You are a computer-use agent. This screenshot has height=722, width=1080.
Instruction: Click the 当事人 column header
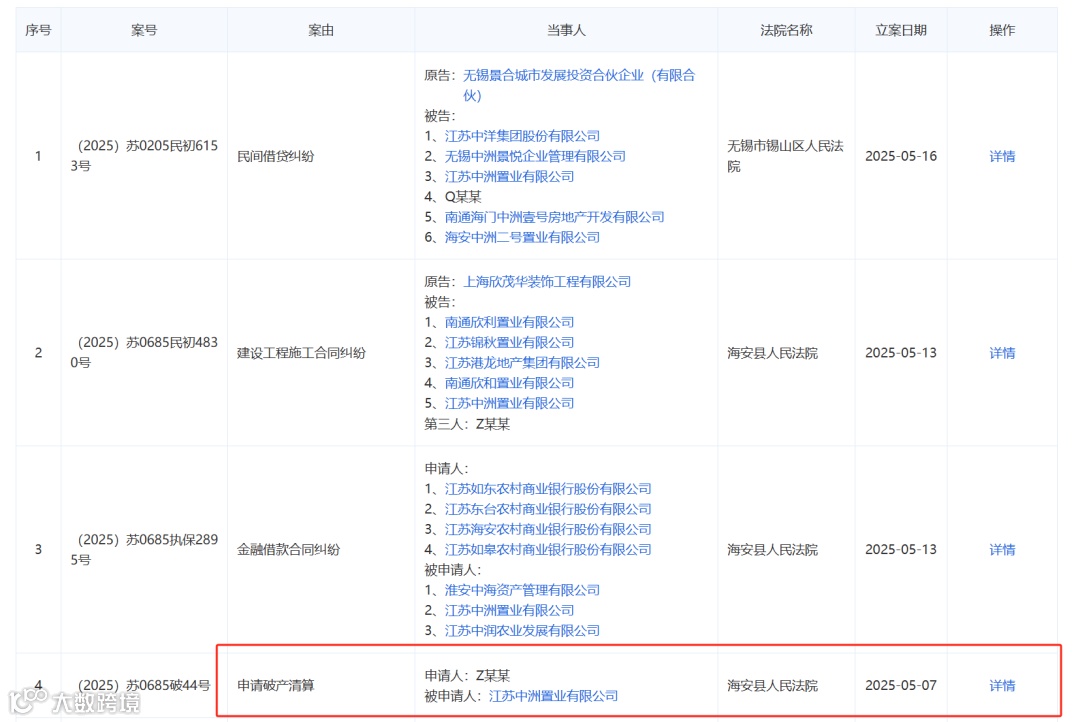pyautogui.click(x=566, y=30)
